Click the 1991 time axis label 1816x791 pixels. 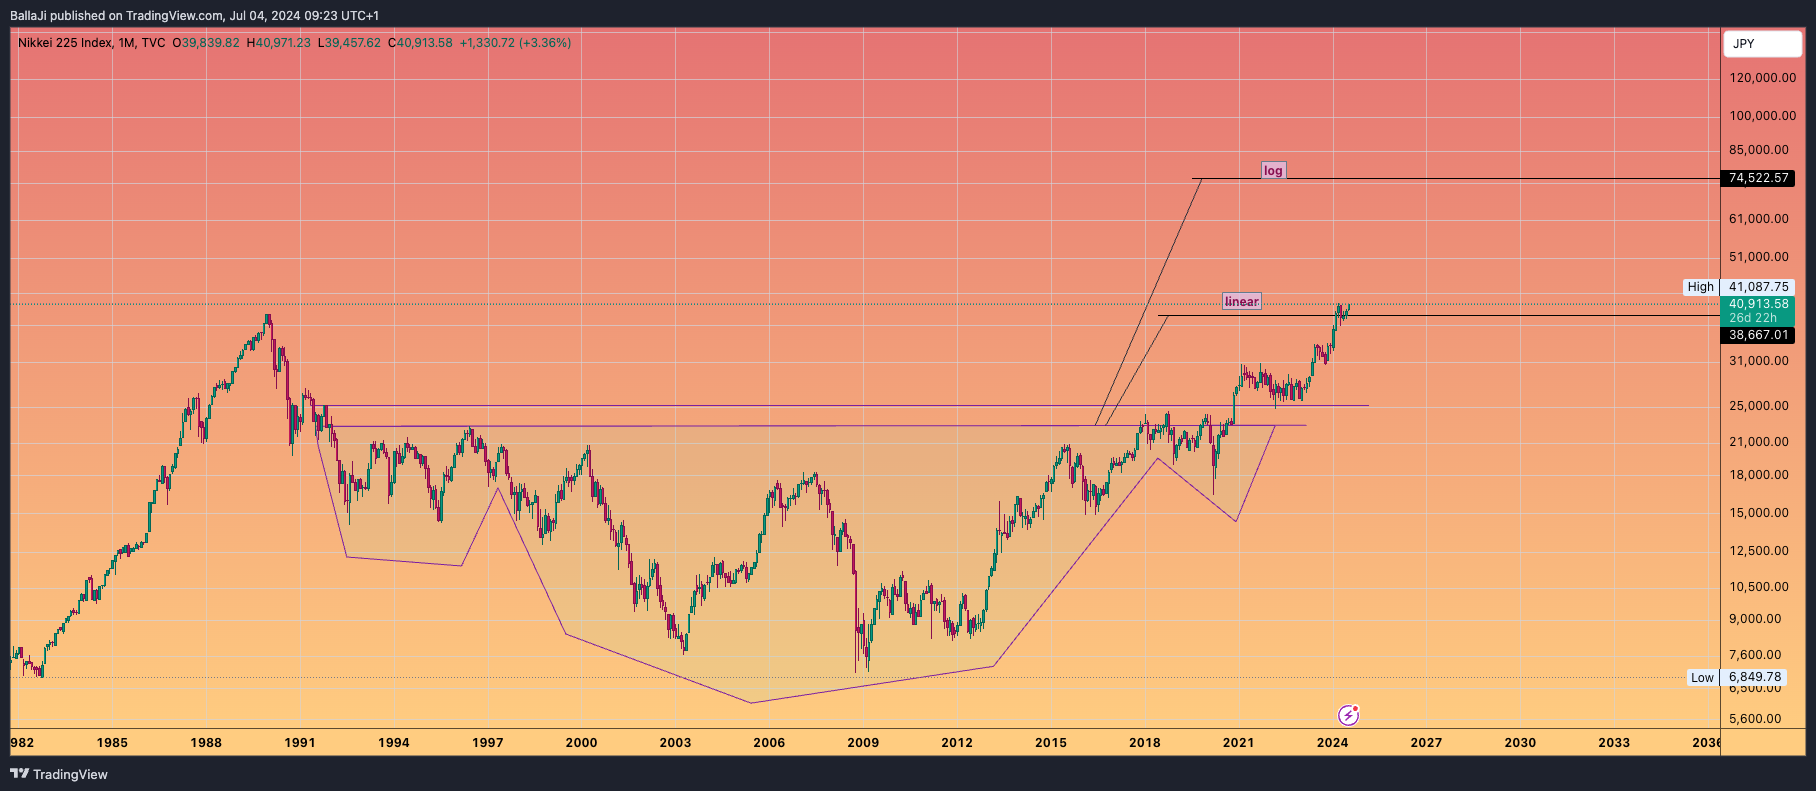pos(300,743)
